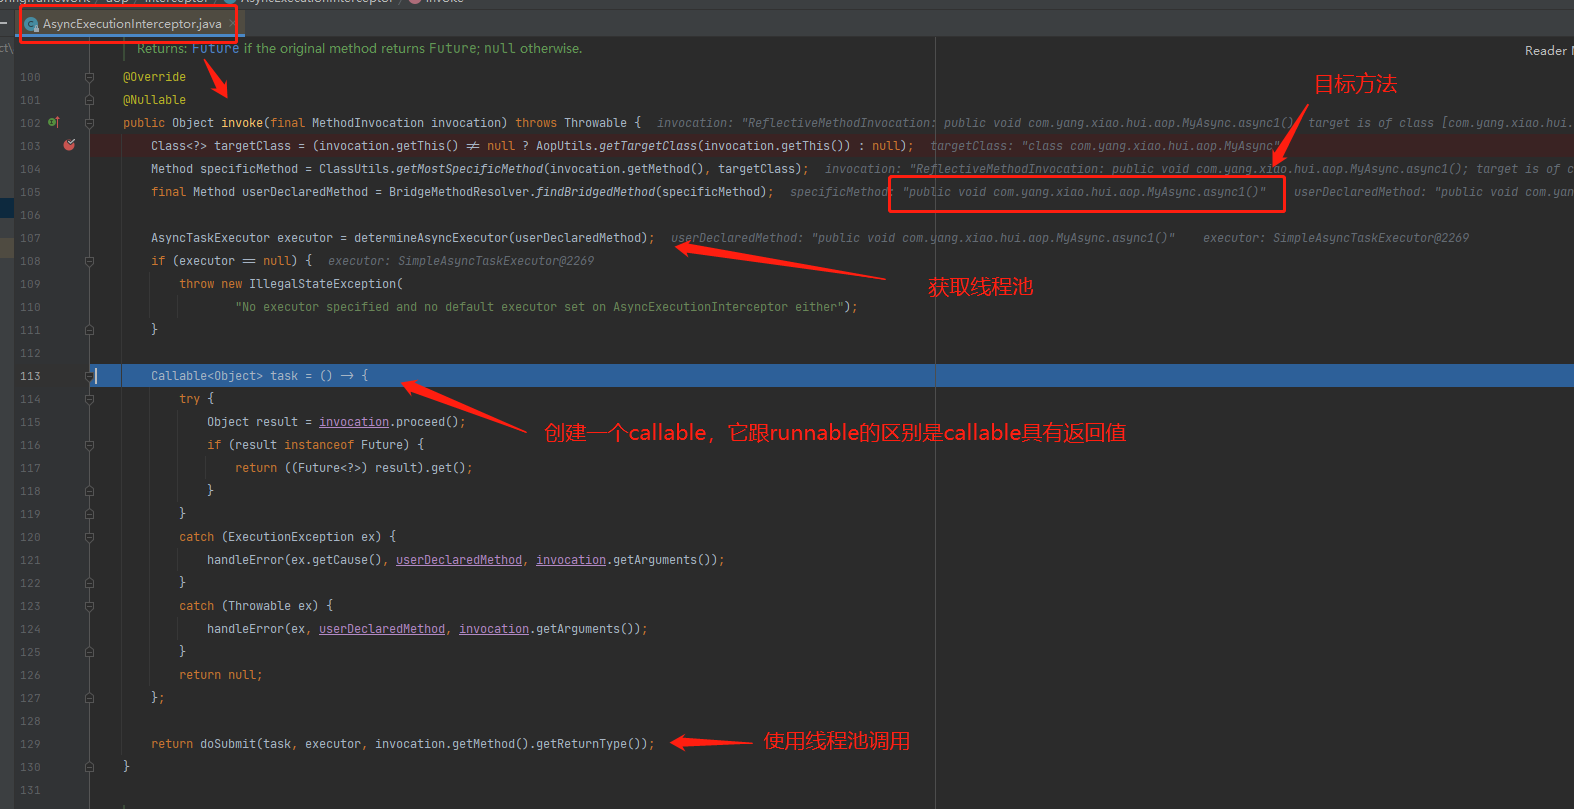
Task: Collapse the fold marker at line 100 @Override
Action: tap(89, 77)
